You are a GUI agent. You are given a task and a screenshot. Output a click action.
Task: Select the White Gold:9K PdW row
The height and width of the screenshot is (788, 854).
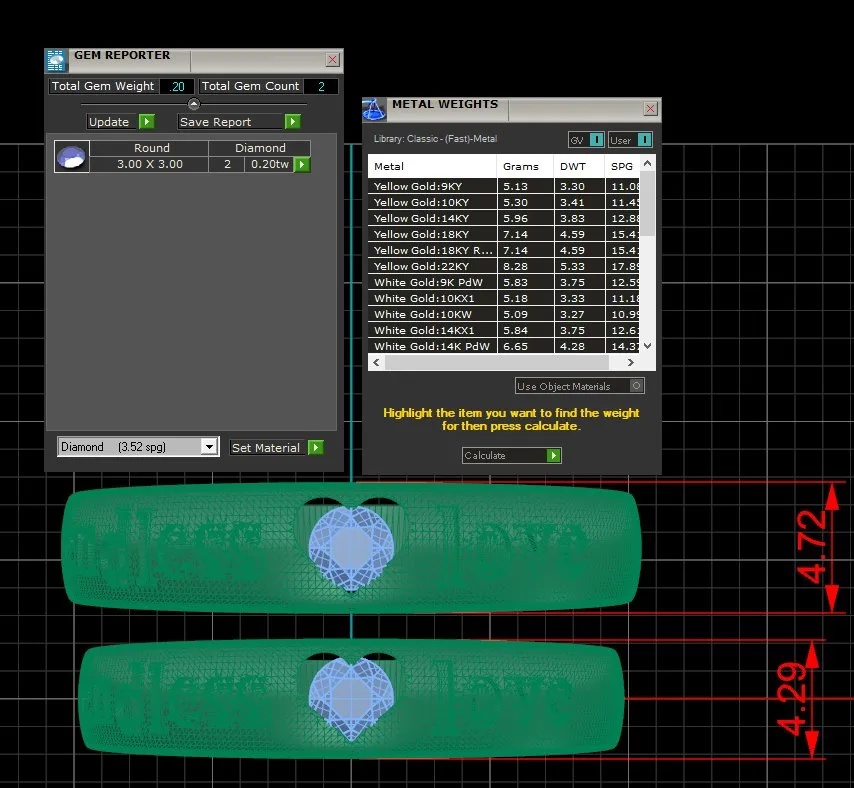click(x=504, y=282)
